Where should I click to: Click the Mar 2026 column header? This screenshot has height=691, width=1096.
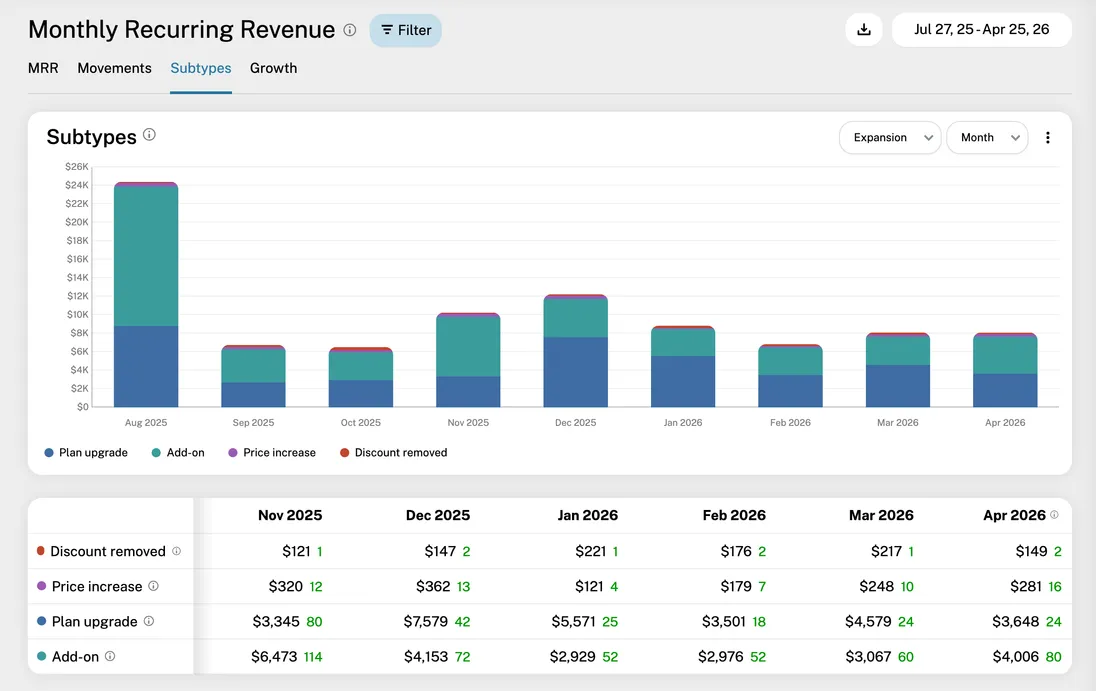(x=881, y=515)
